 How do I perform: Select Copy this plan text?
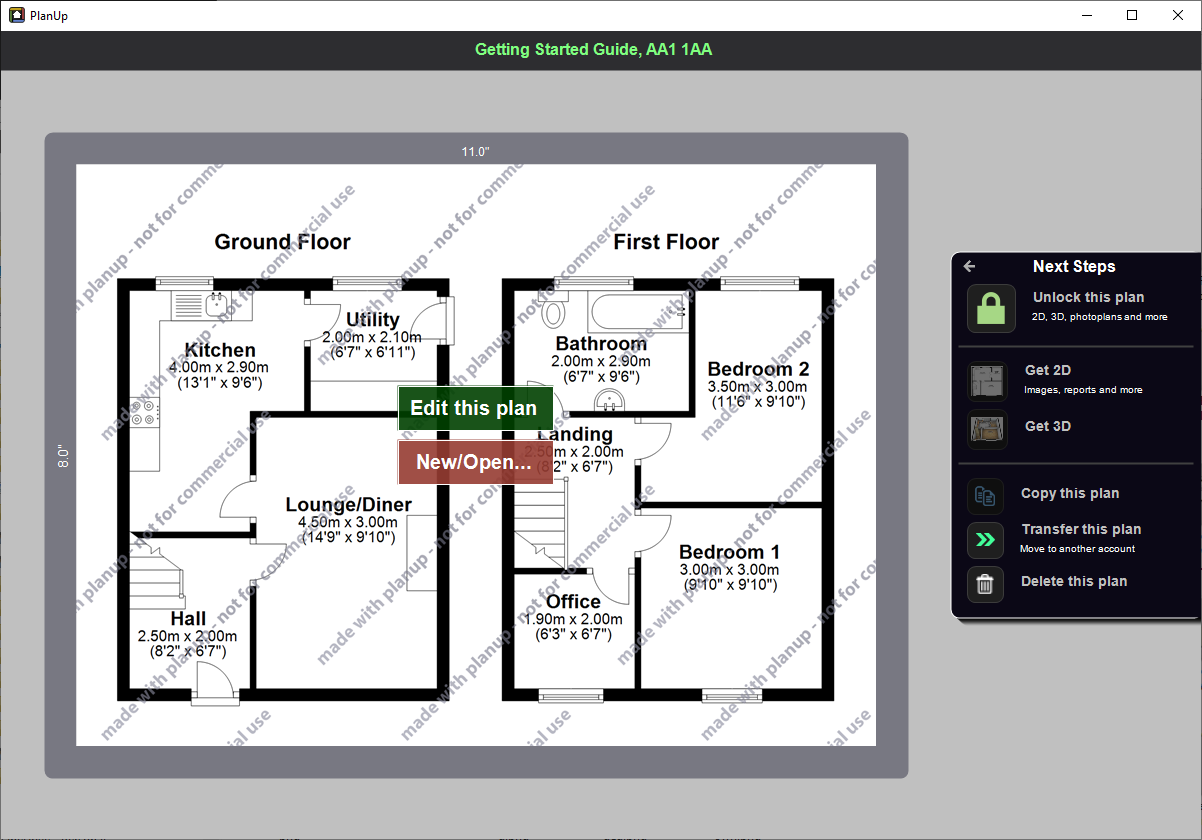point(1070,493)
